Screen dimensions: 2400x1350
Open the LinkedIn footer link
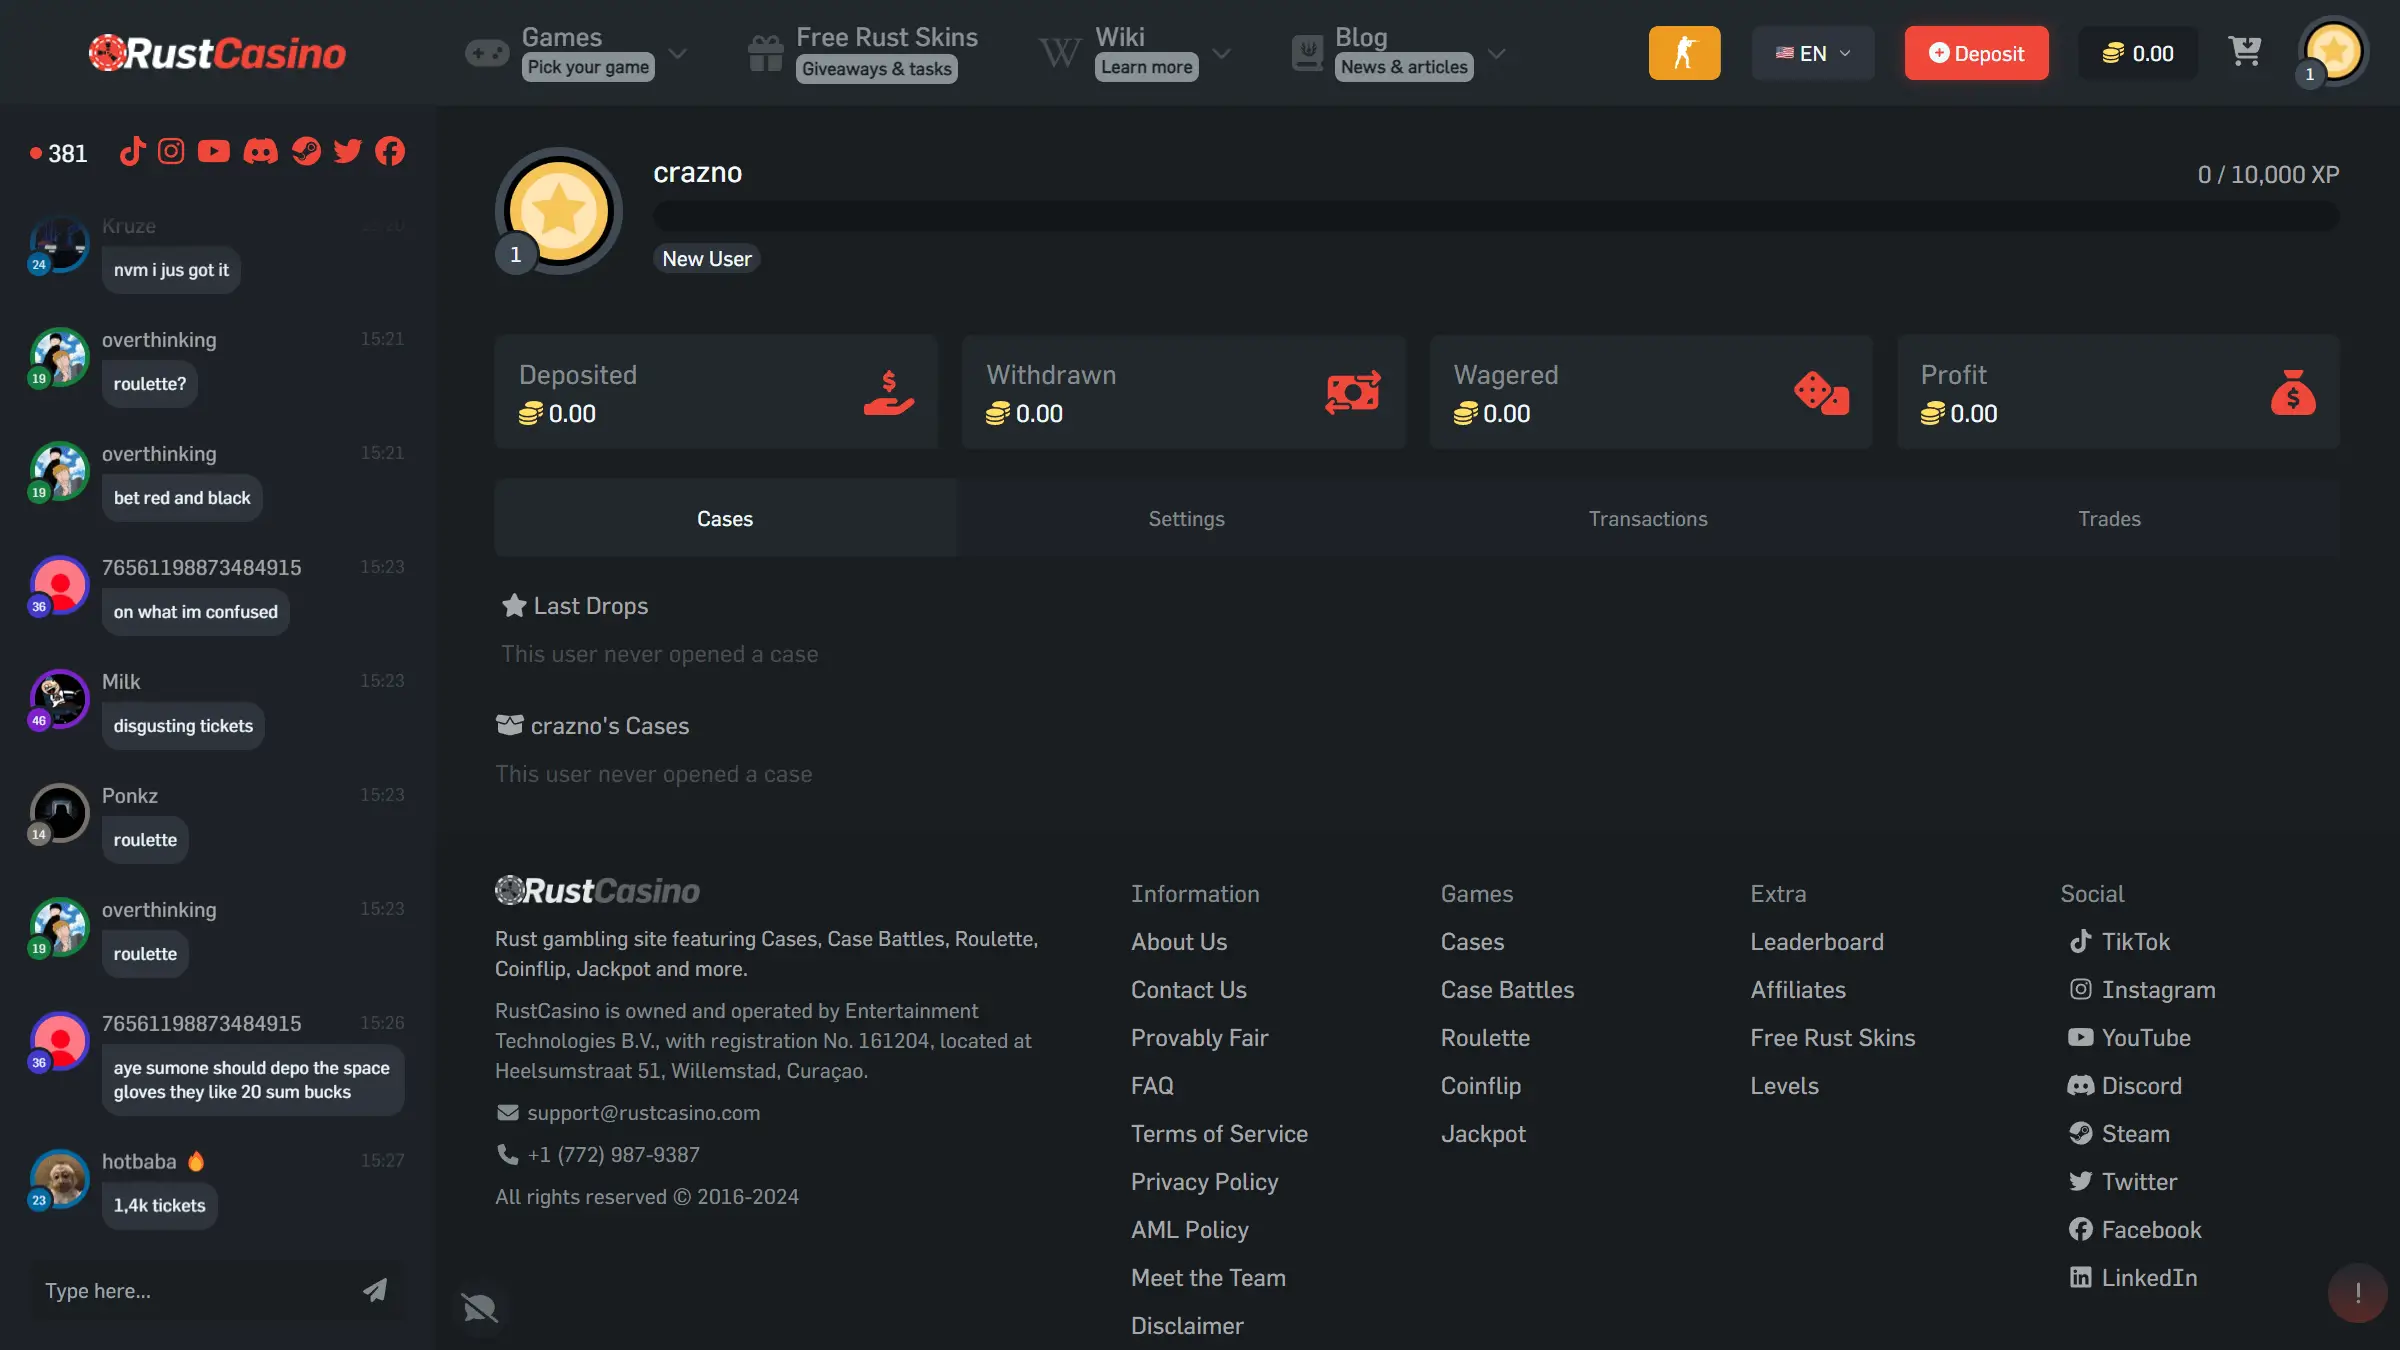(x=2133, y=1277)
